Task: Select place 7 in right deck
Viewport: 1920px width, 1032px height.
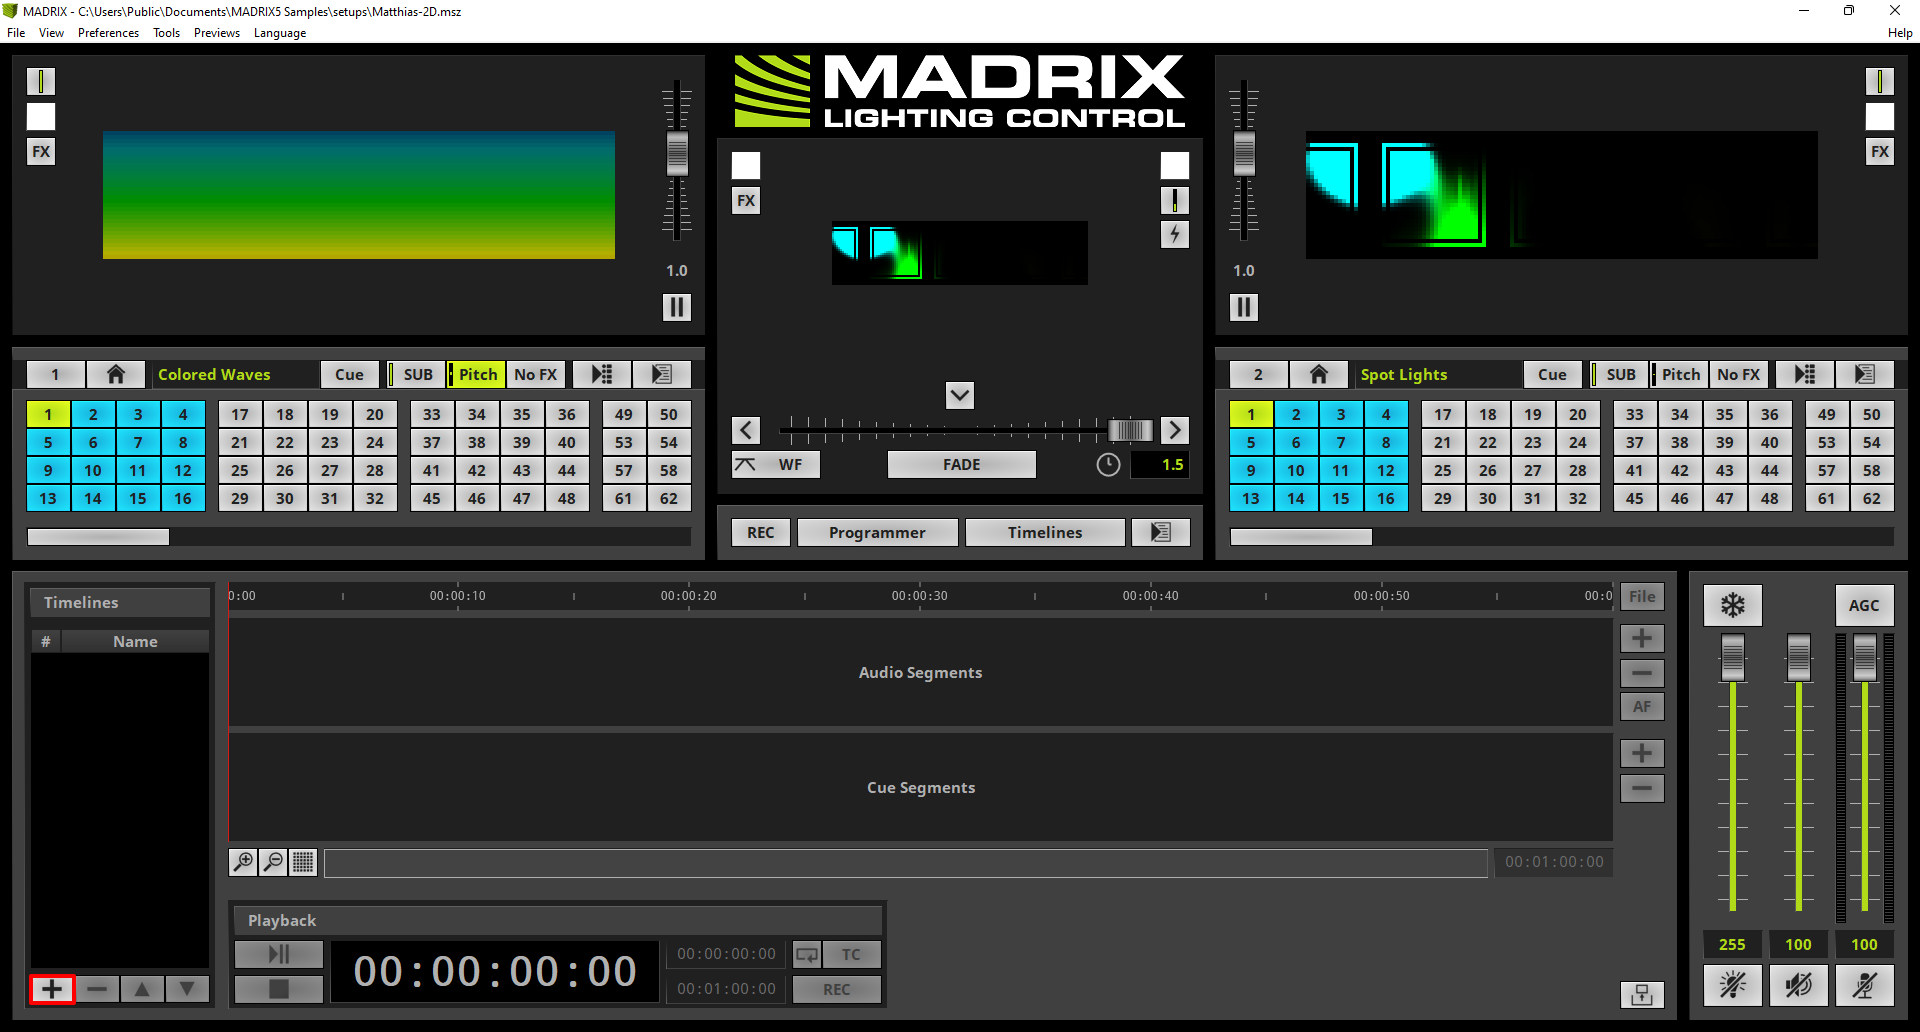Action: click(1341, 442)
